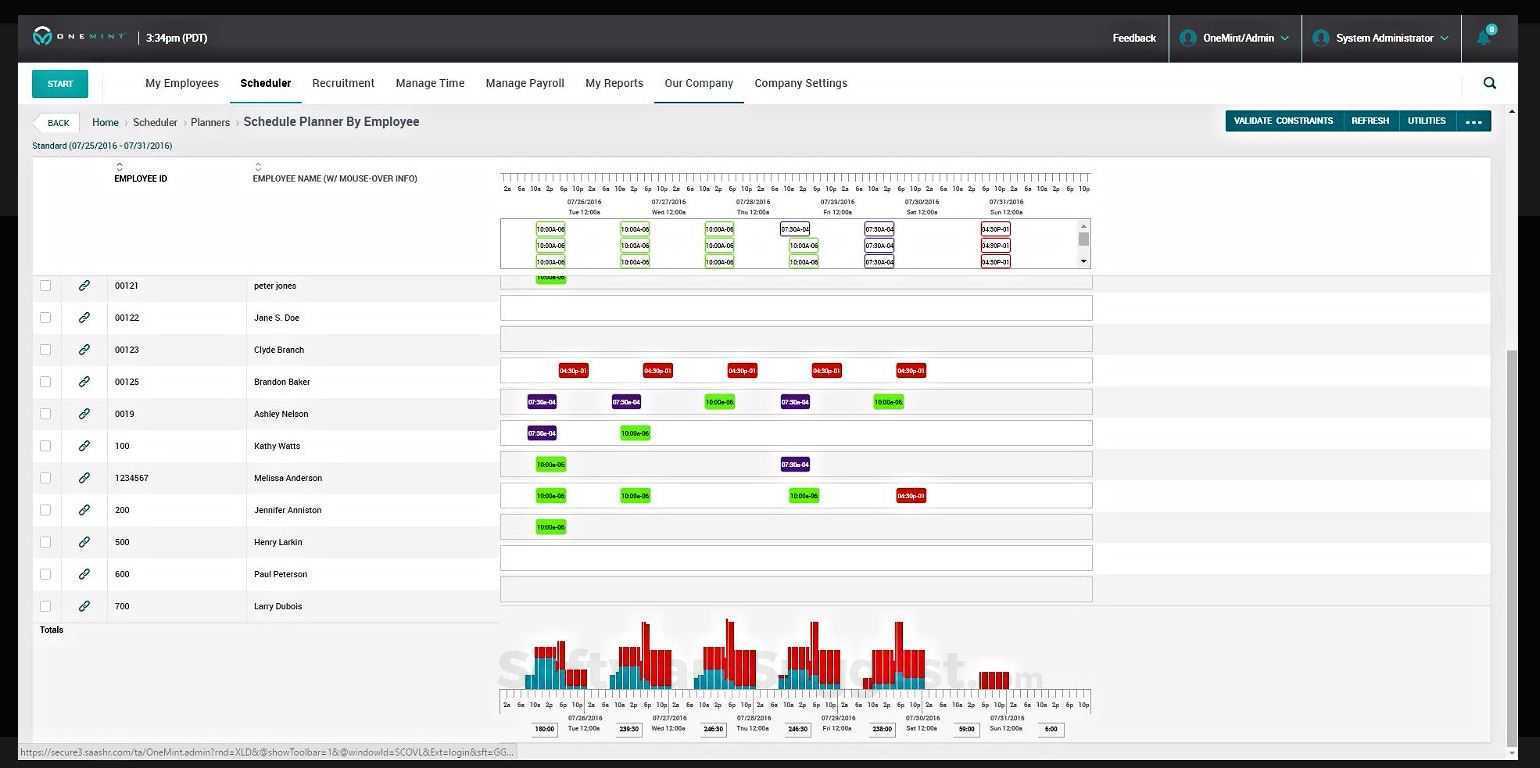This screenshot has width=1540, height=768.
Task: Click Jane S. Doe's empty schedule row
Action: point(796,308)
